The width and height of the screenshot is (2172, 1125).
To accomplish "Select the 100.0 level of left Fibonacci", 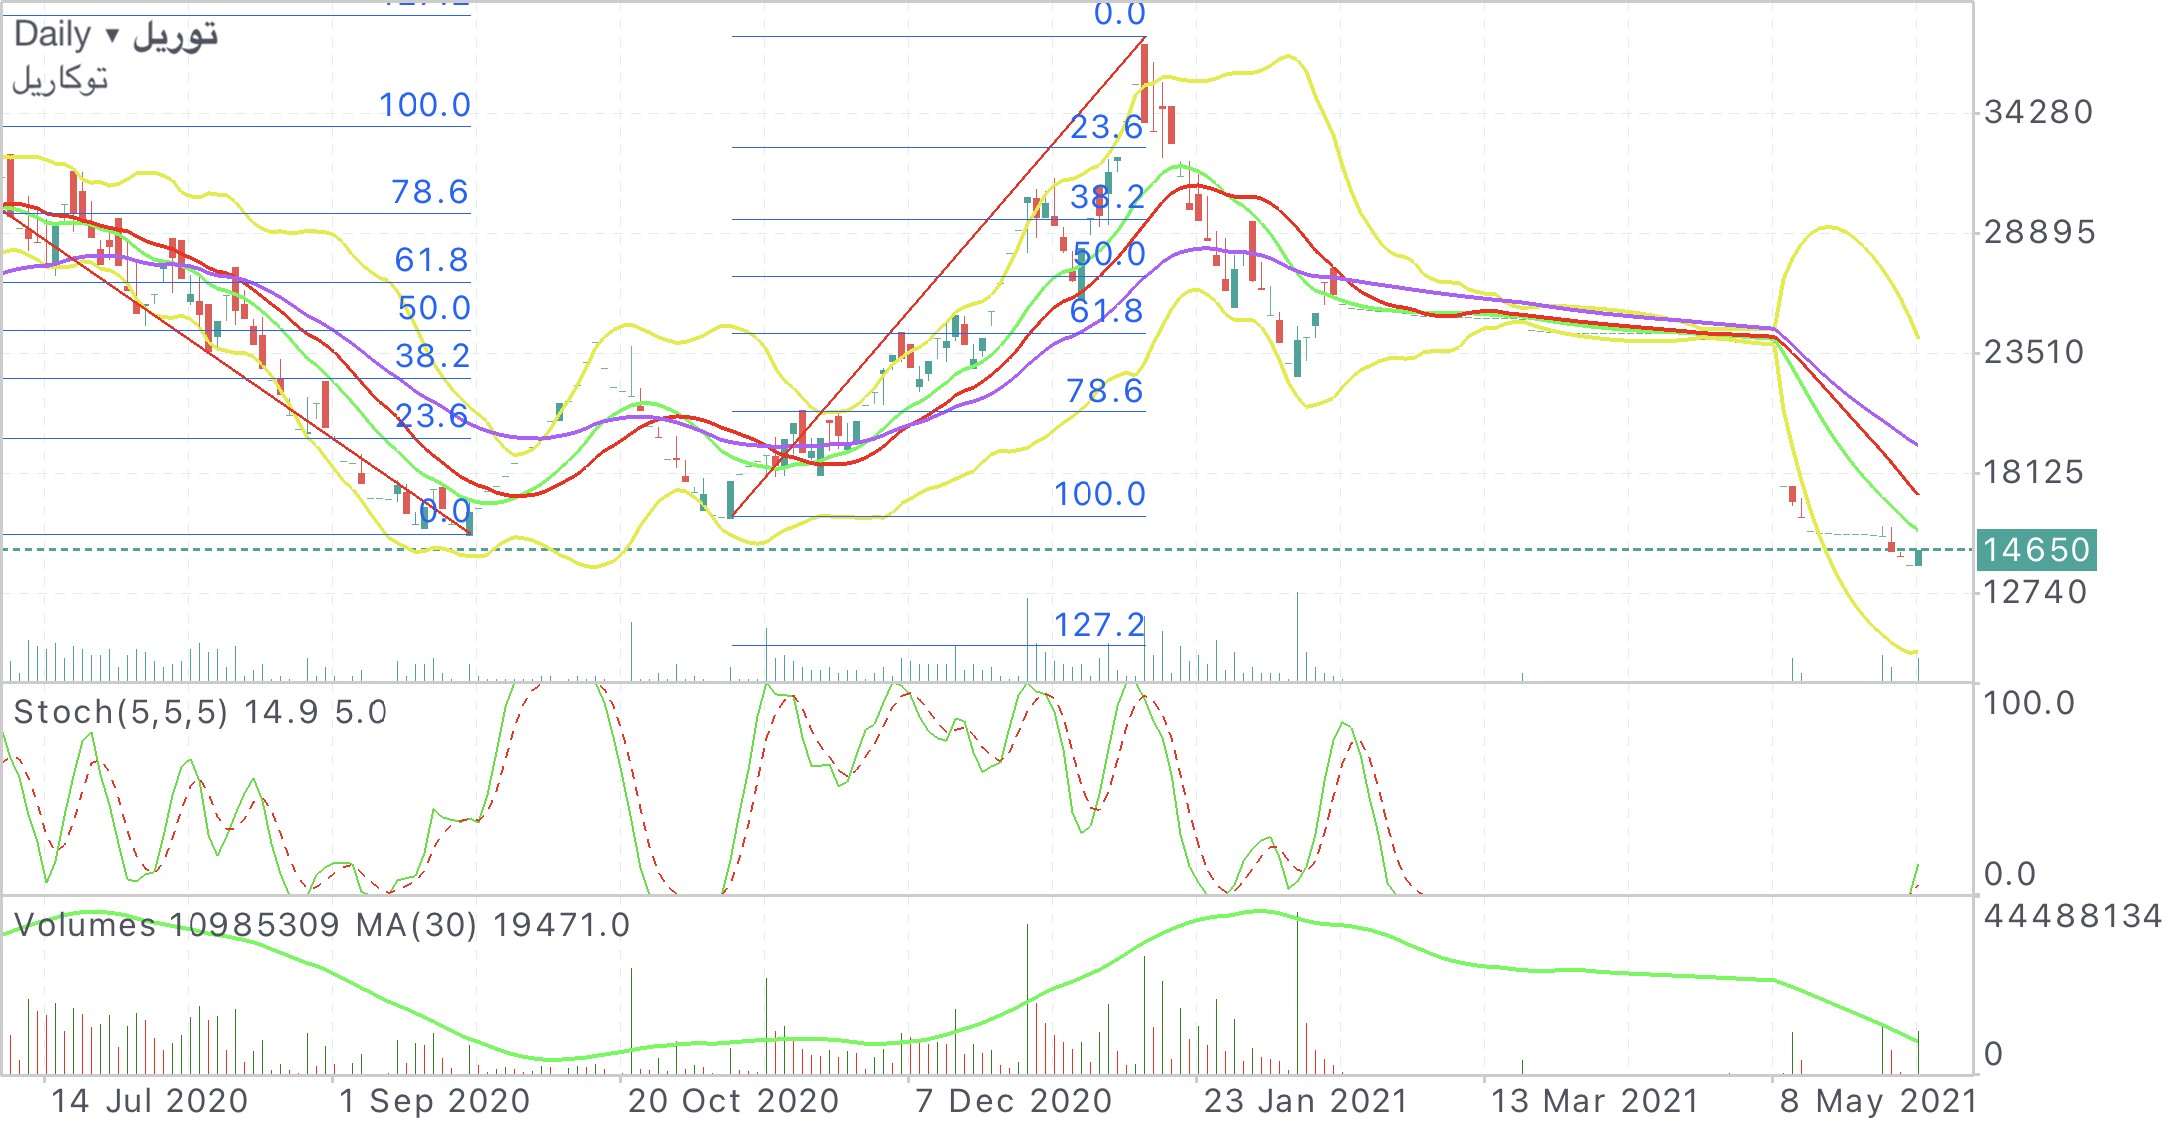I will pyautogui.click(x=424, y=105).
